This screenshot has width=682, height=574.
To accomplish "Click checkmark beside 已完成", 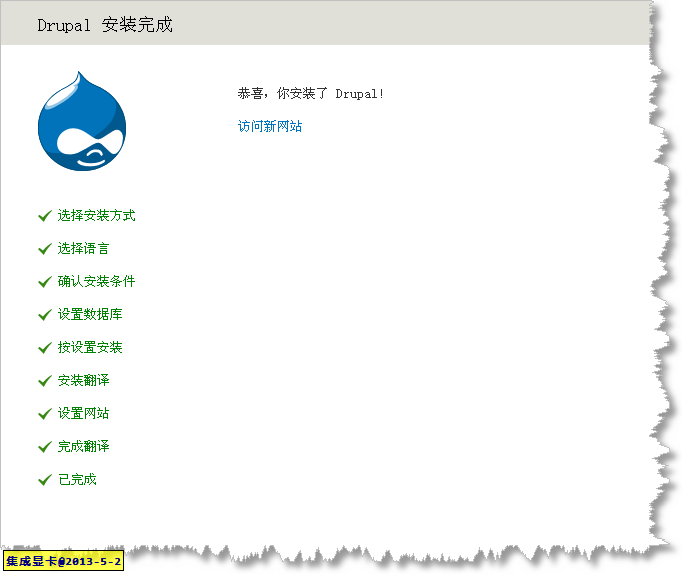I will [x=45, y=480].
